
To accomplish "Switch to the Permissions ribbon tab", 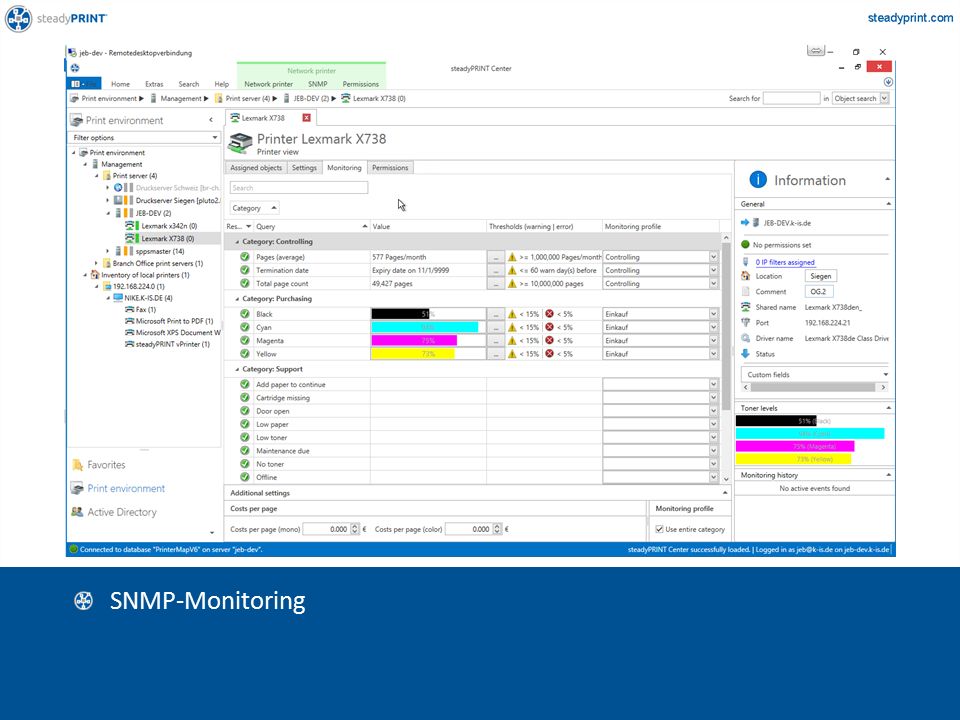I will tap(360, 84).
